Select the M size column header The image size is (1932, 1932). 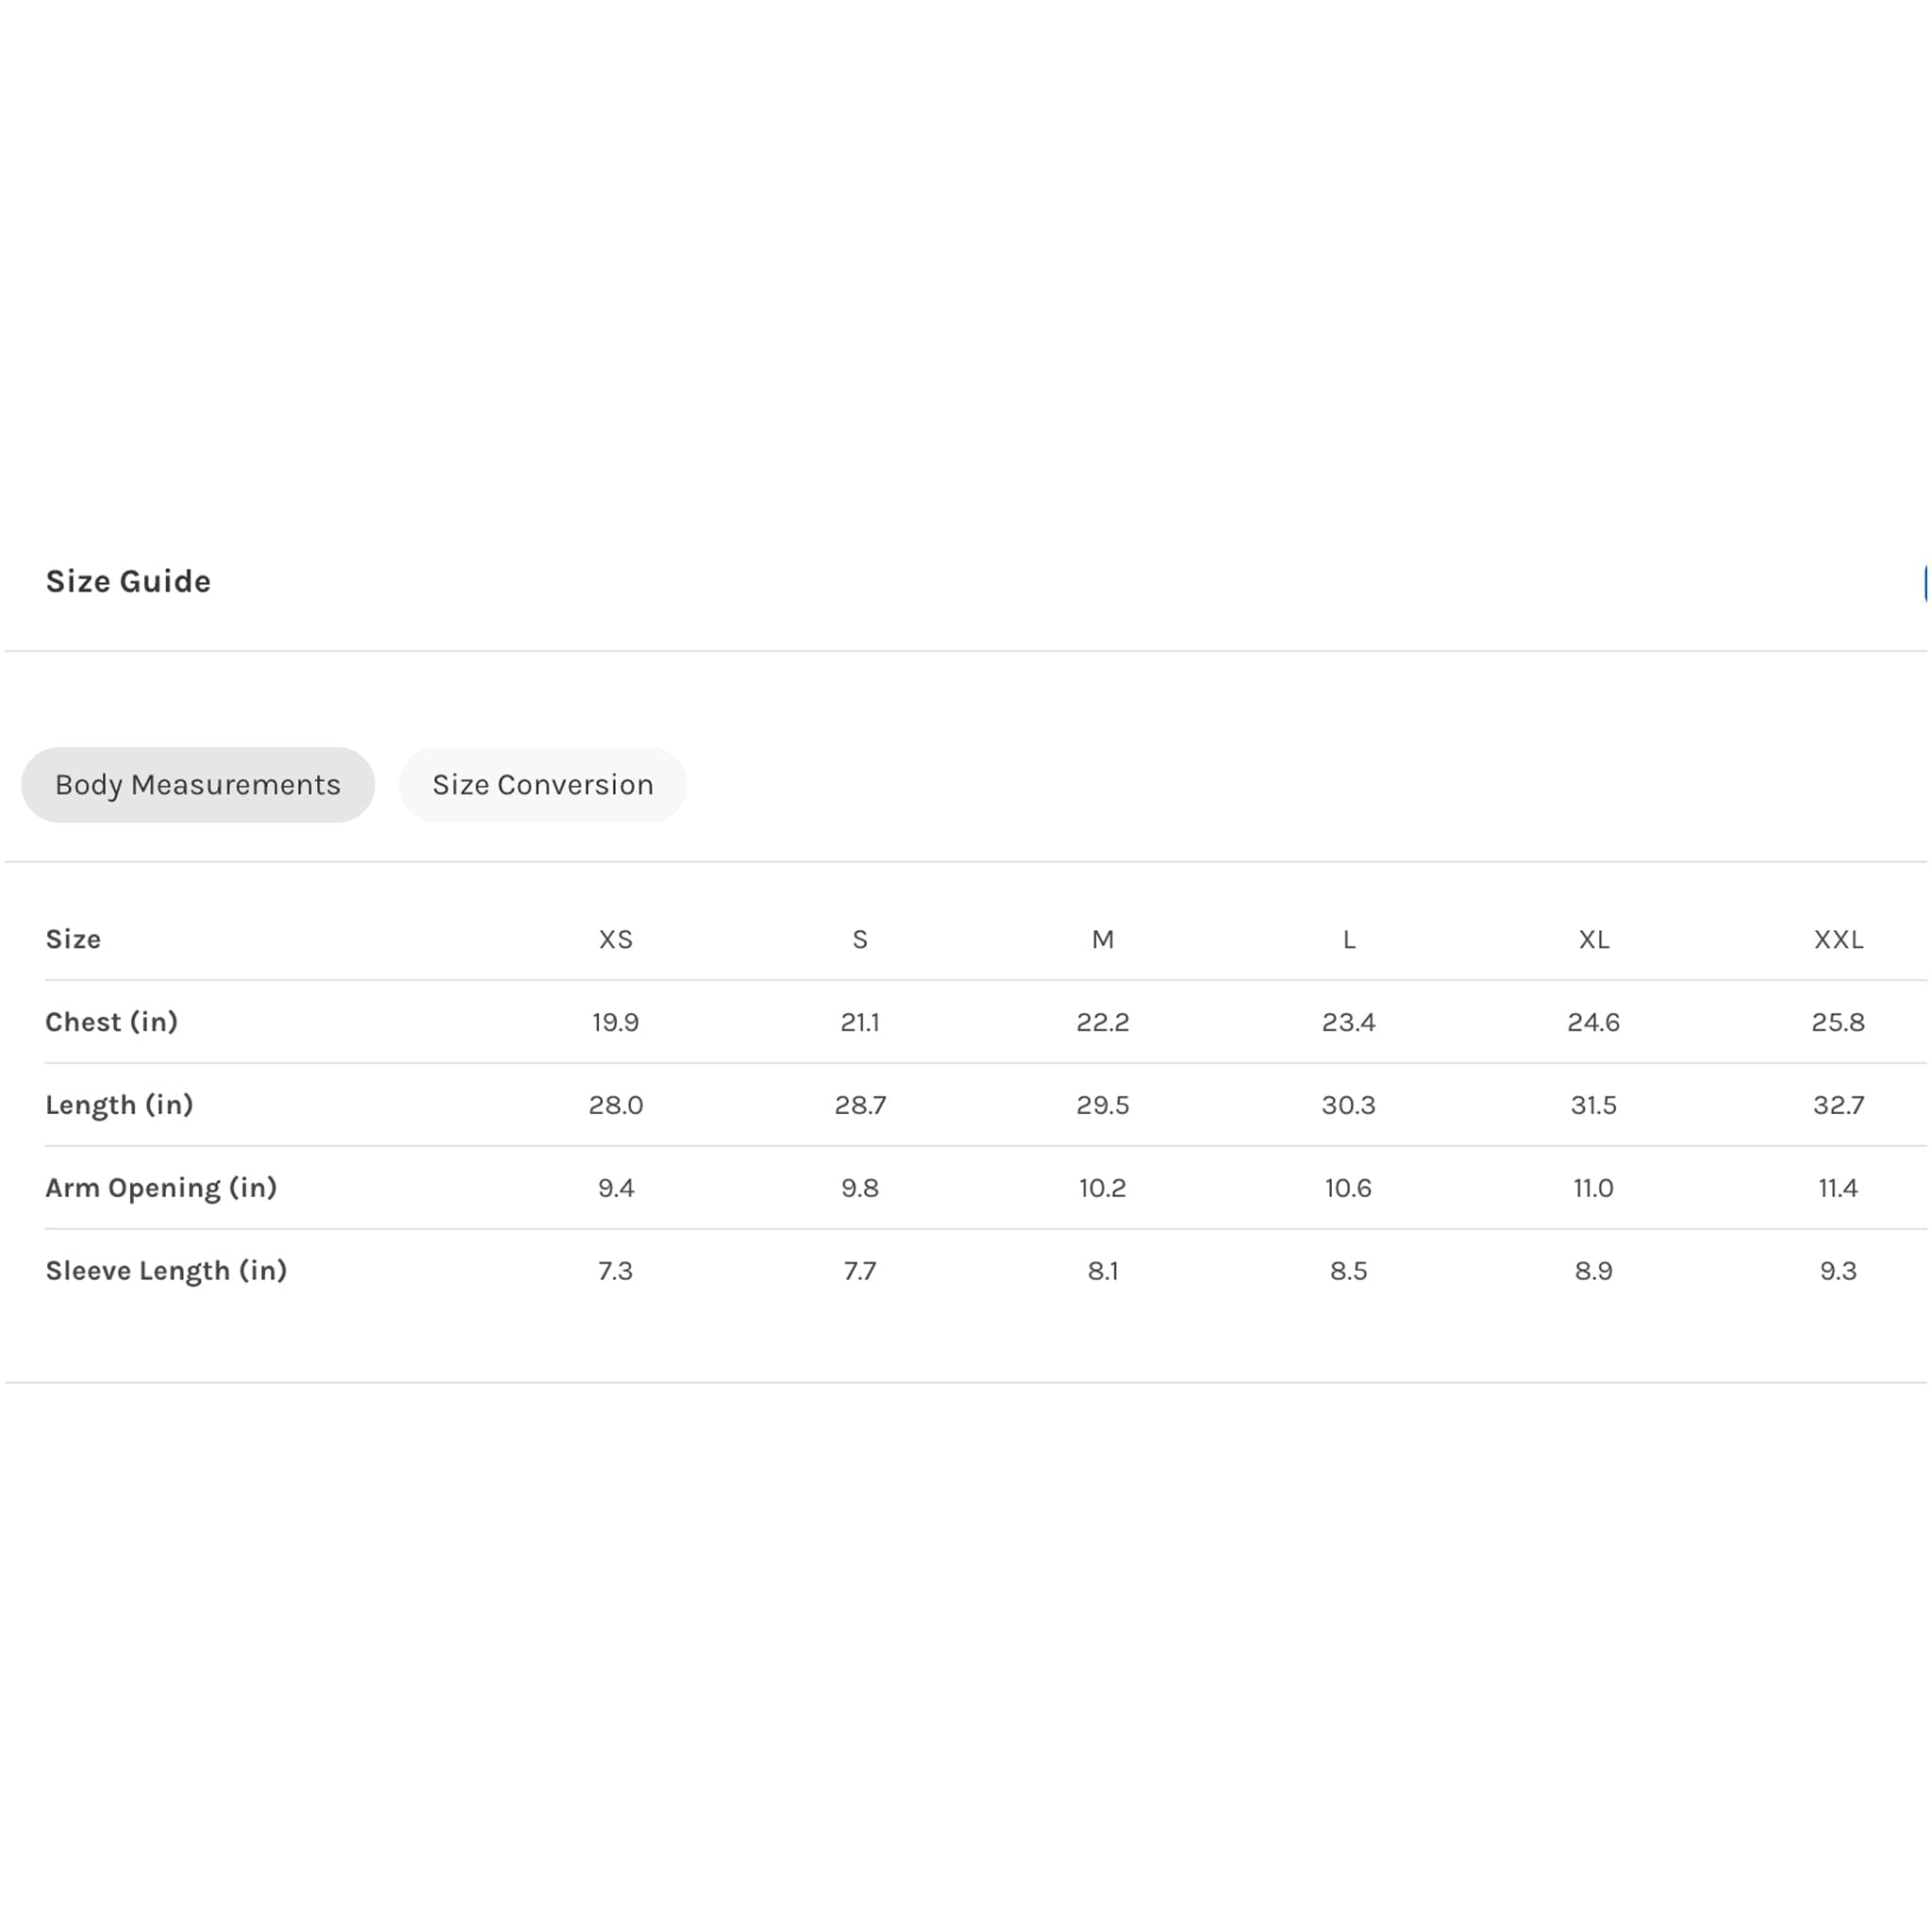pos(1103,940)
